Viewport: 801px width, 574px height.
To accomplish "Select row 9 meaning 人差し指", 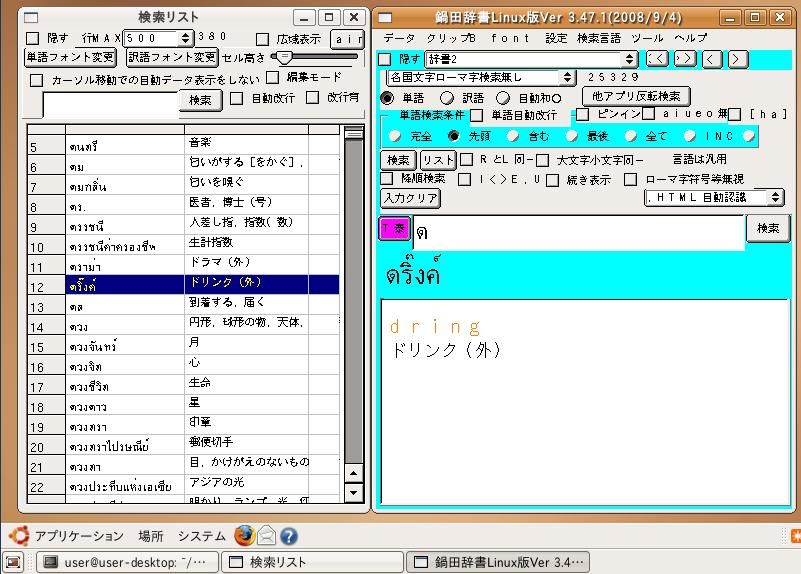I will point(183,225).
